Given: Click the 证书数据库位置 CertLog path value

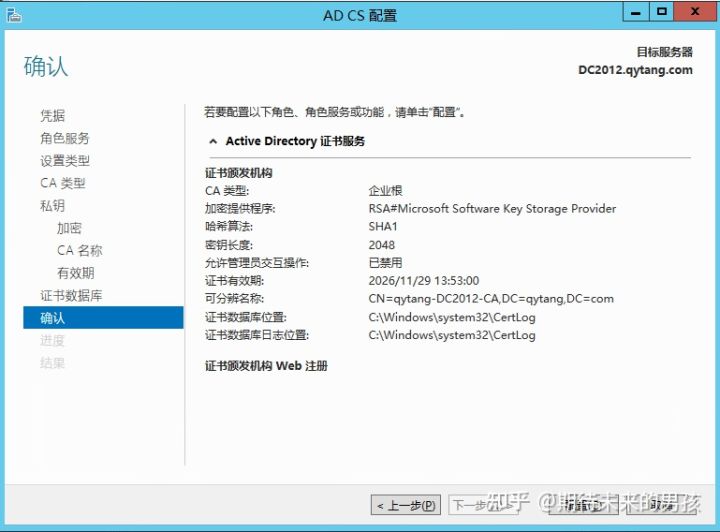Looking at the screenshot, I should click(x=452, y=317).
